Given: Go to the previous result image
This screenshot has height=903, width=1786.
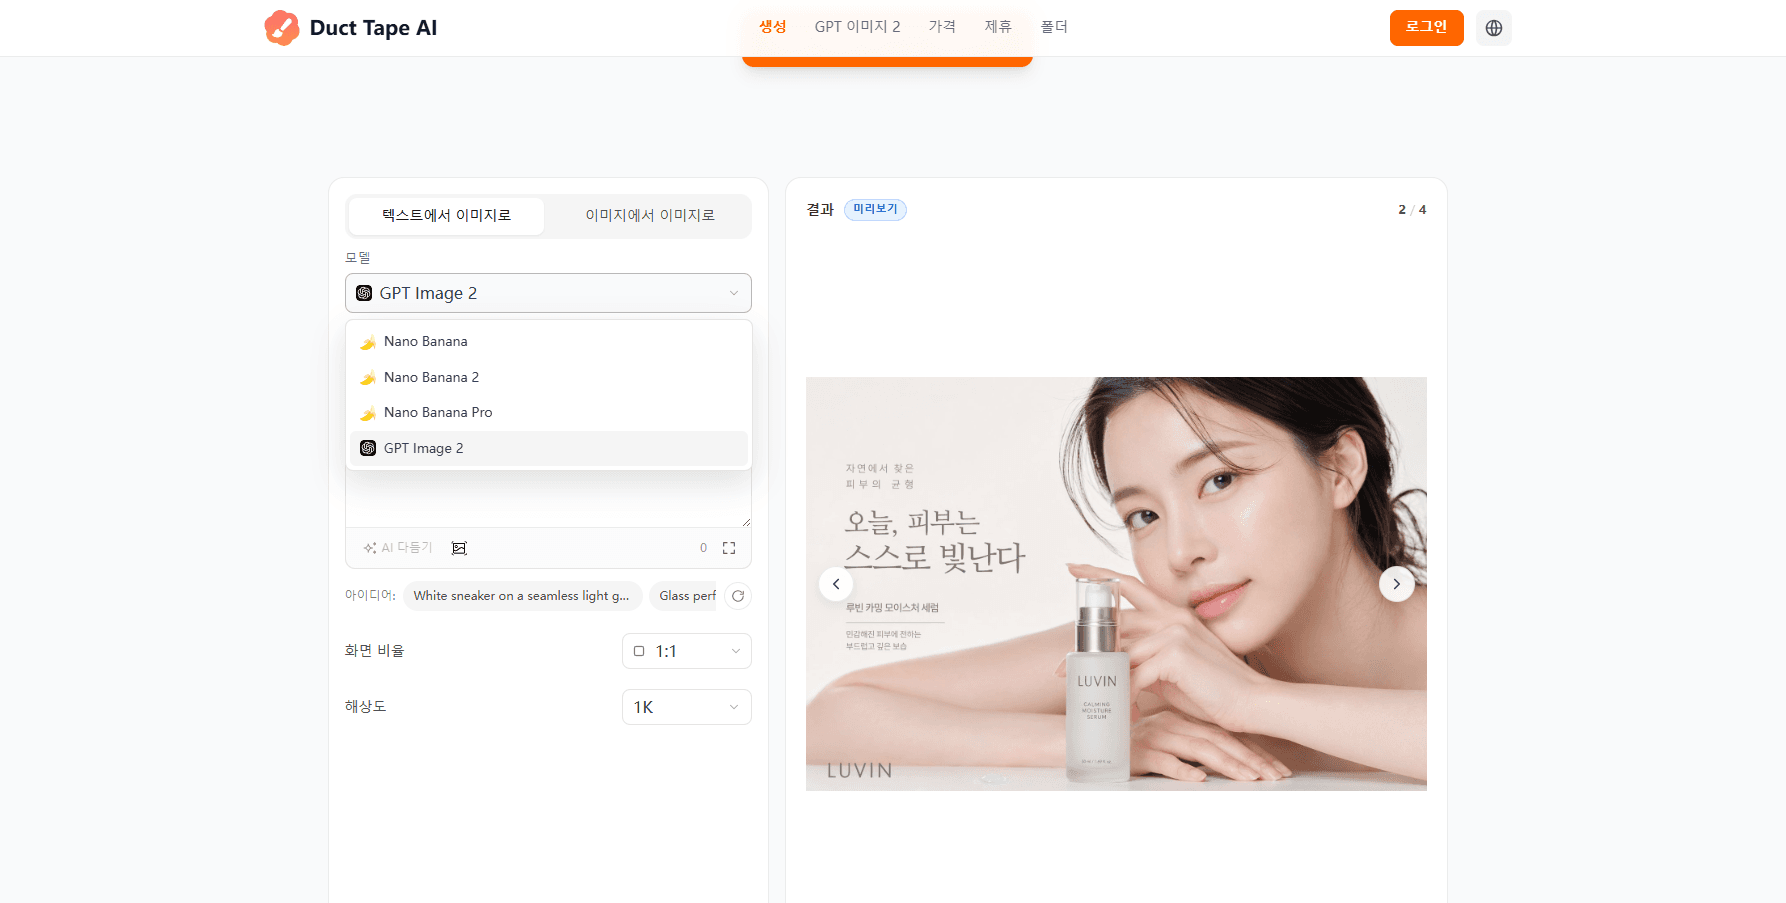Looking at the screenshot, I should tap(836, 584).
